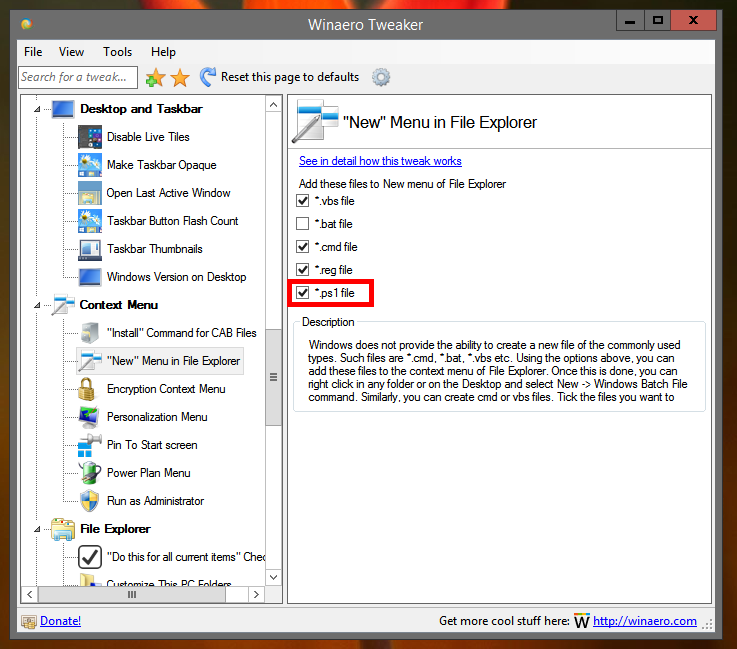Uncheck the *.reg file checkbox
Screen dimensions: 737x649
tap(302, 270)
